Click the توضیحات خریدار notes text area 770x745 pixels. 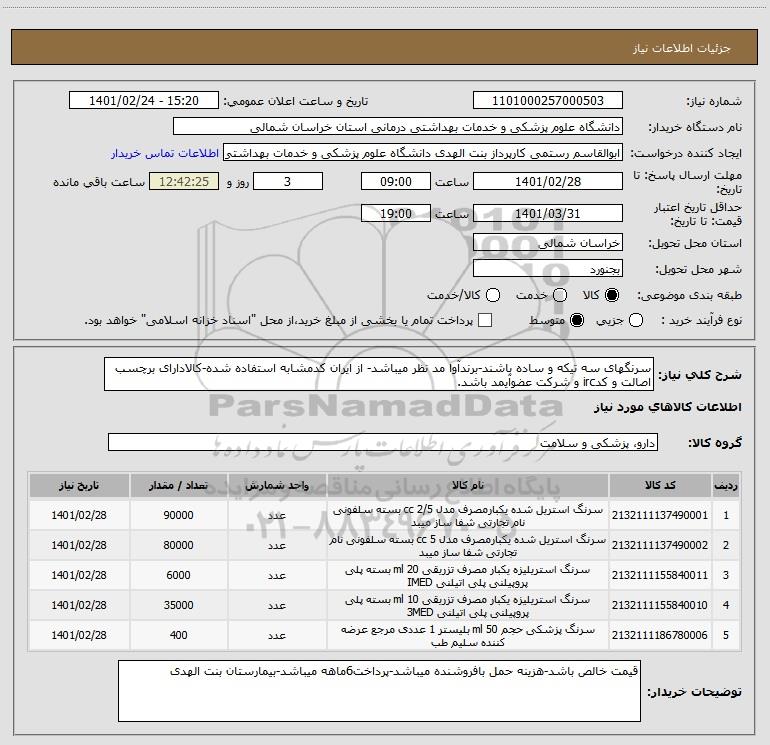click(380, 690)
